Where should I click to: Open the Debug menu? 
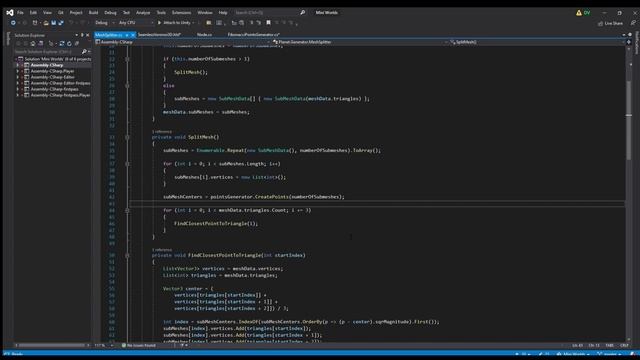tap(110, 13)
